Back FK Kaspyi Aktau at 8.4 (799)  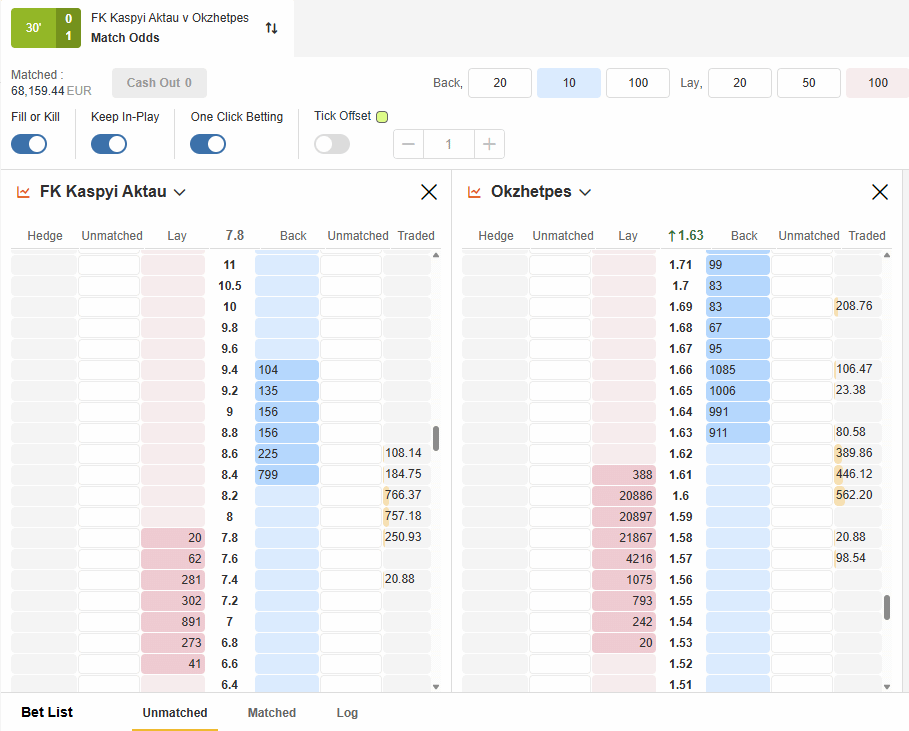point(286,475)
